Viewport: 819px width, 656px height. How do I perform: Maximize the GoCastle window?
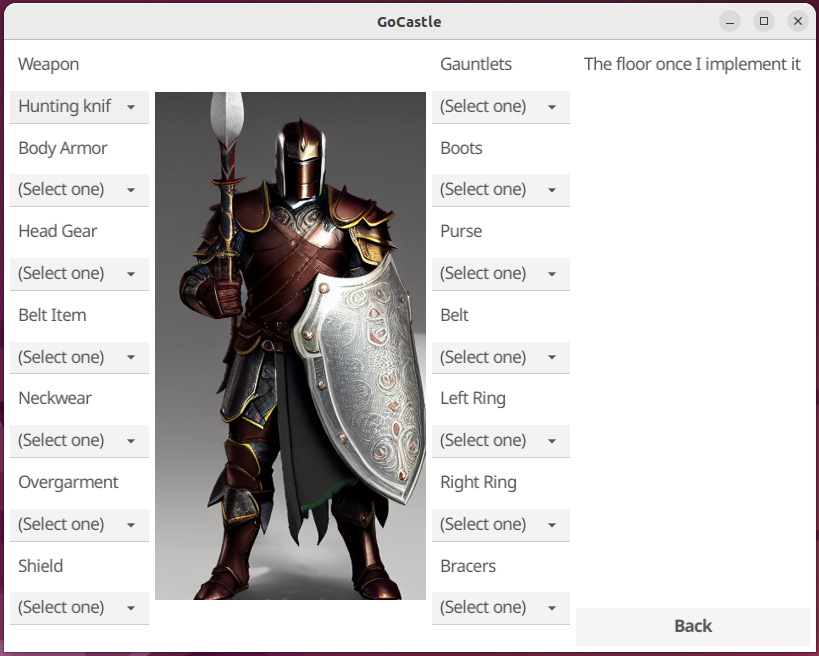coord(764,21)
